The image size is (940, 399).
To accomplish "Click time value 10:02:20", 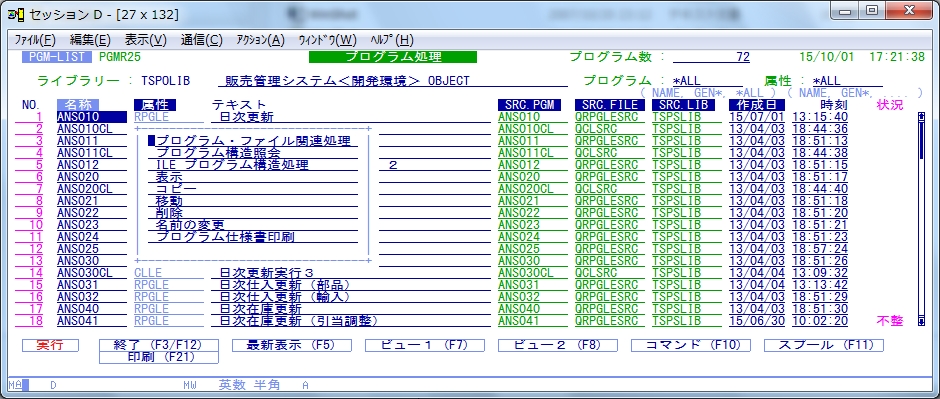I will (x=820, y=321).
